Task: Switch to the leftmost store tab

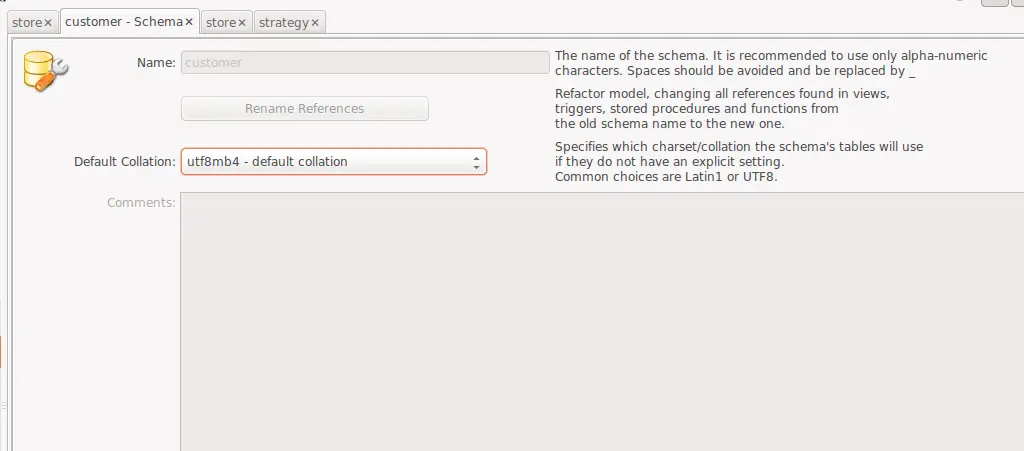Action: click(26, 22)
